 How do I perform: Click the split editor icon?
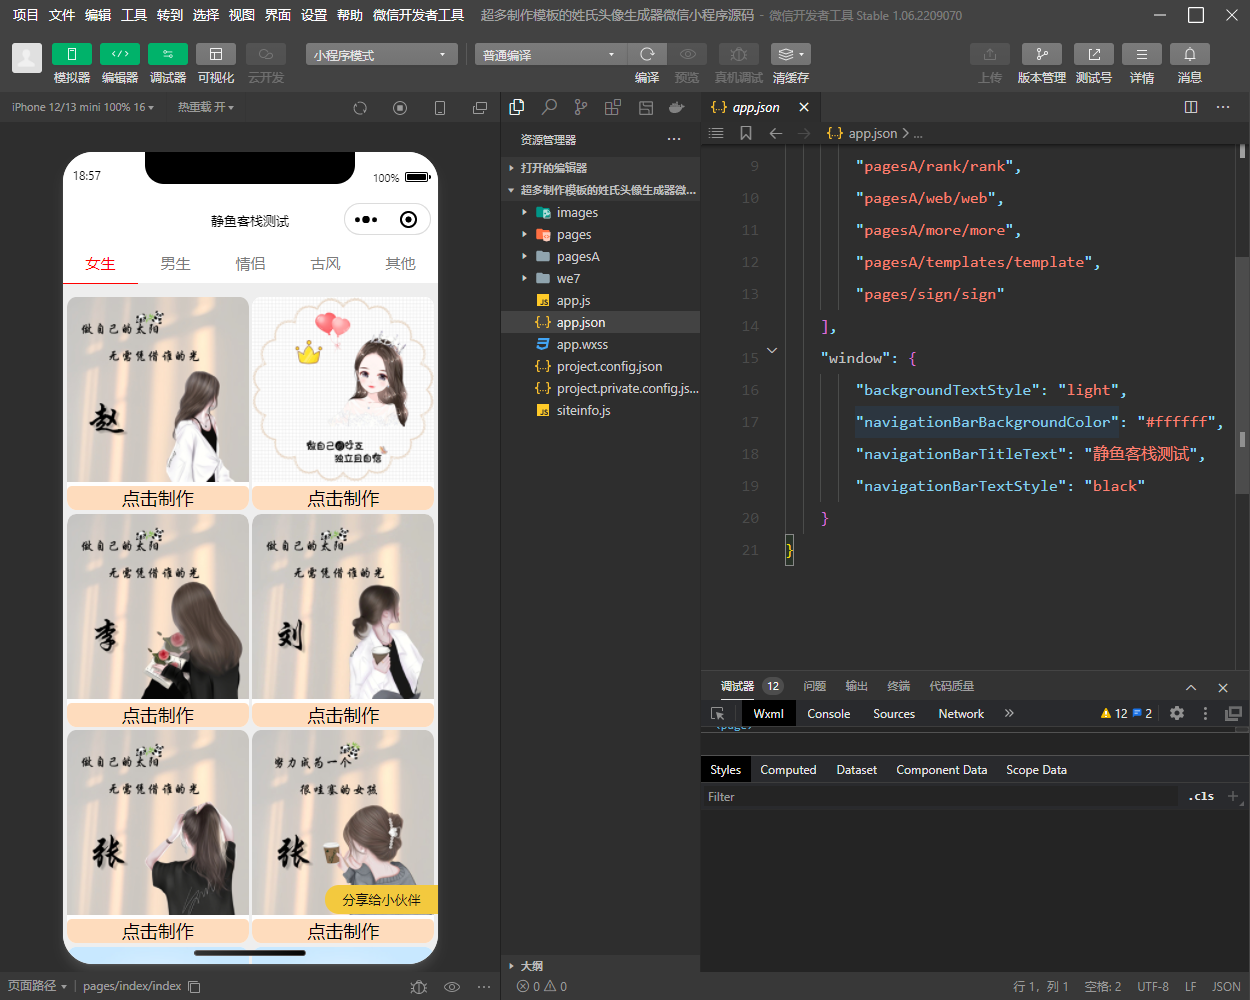pyautogui.click(x=1191, y=107)
